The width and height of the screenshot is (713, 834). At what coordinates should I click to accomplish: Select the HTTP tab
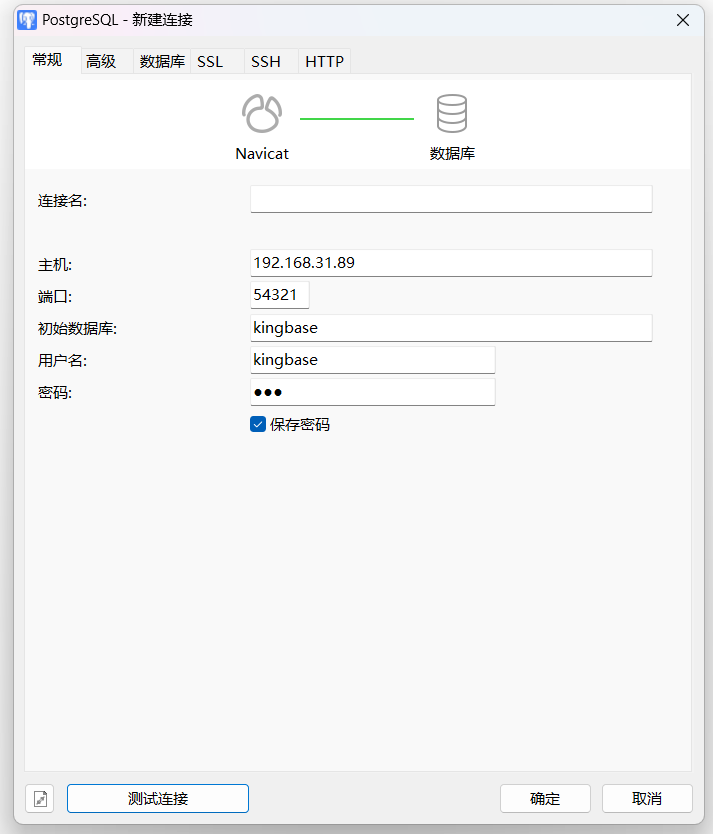point(324,61)
